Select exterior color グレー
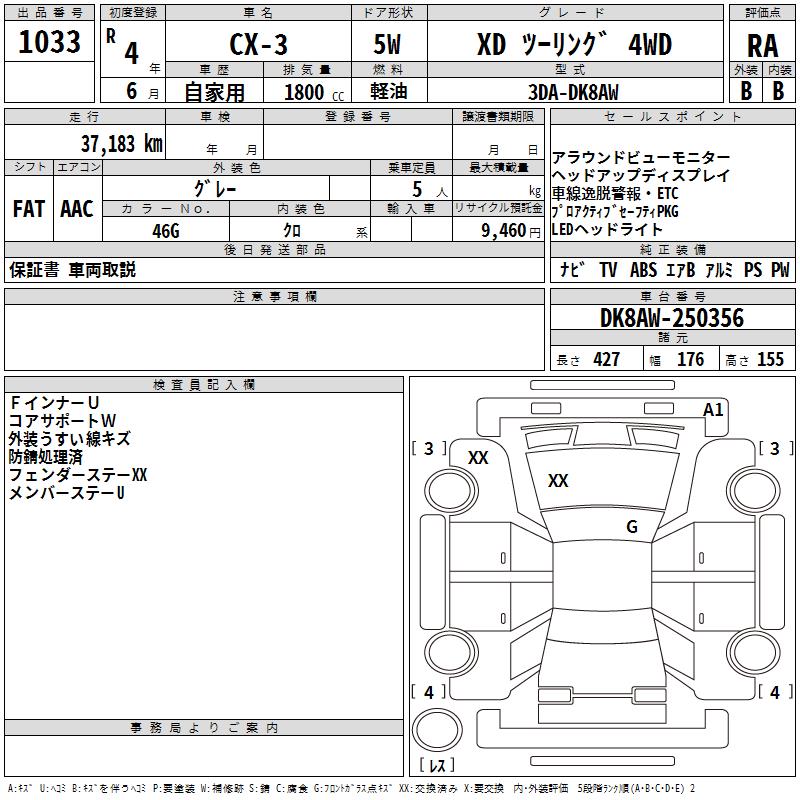 (215, 189)
